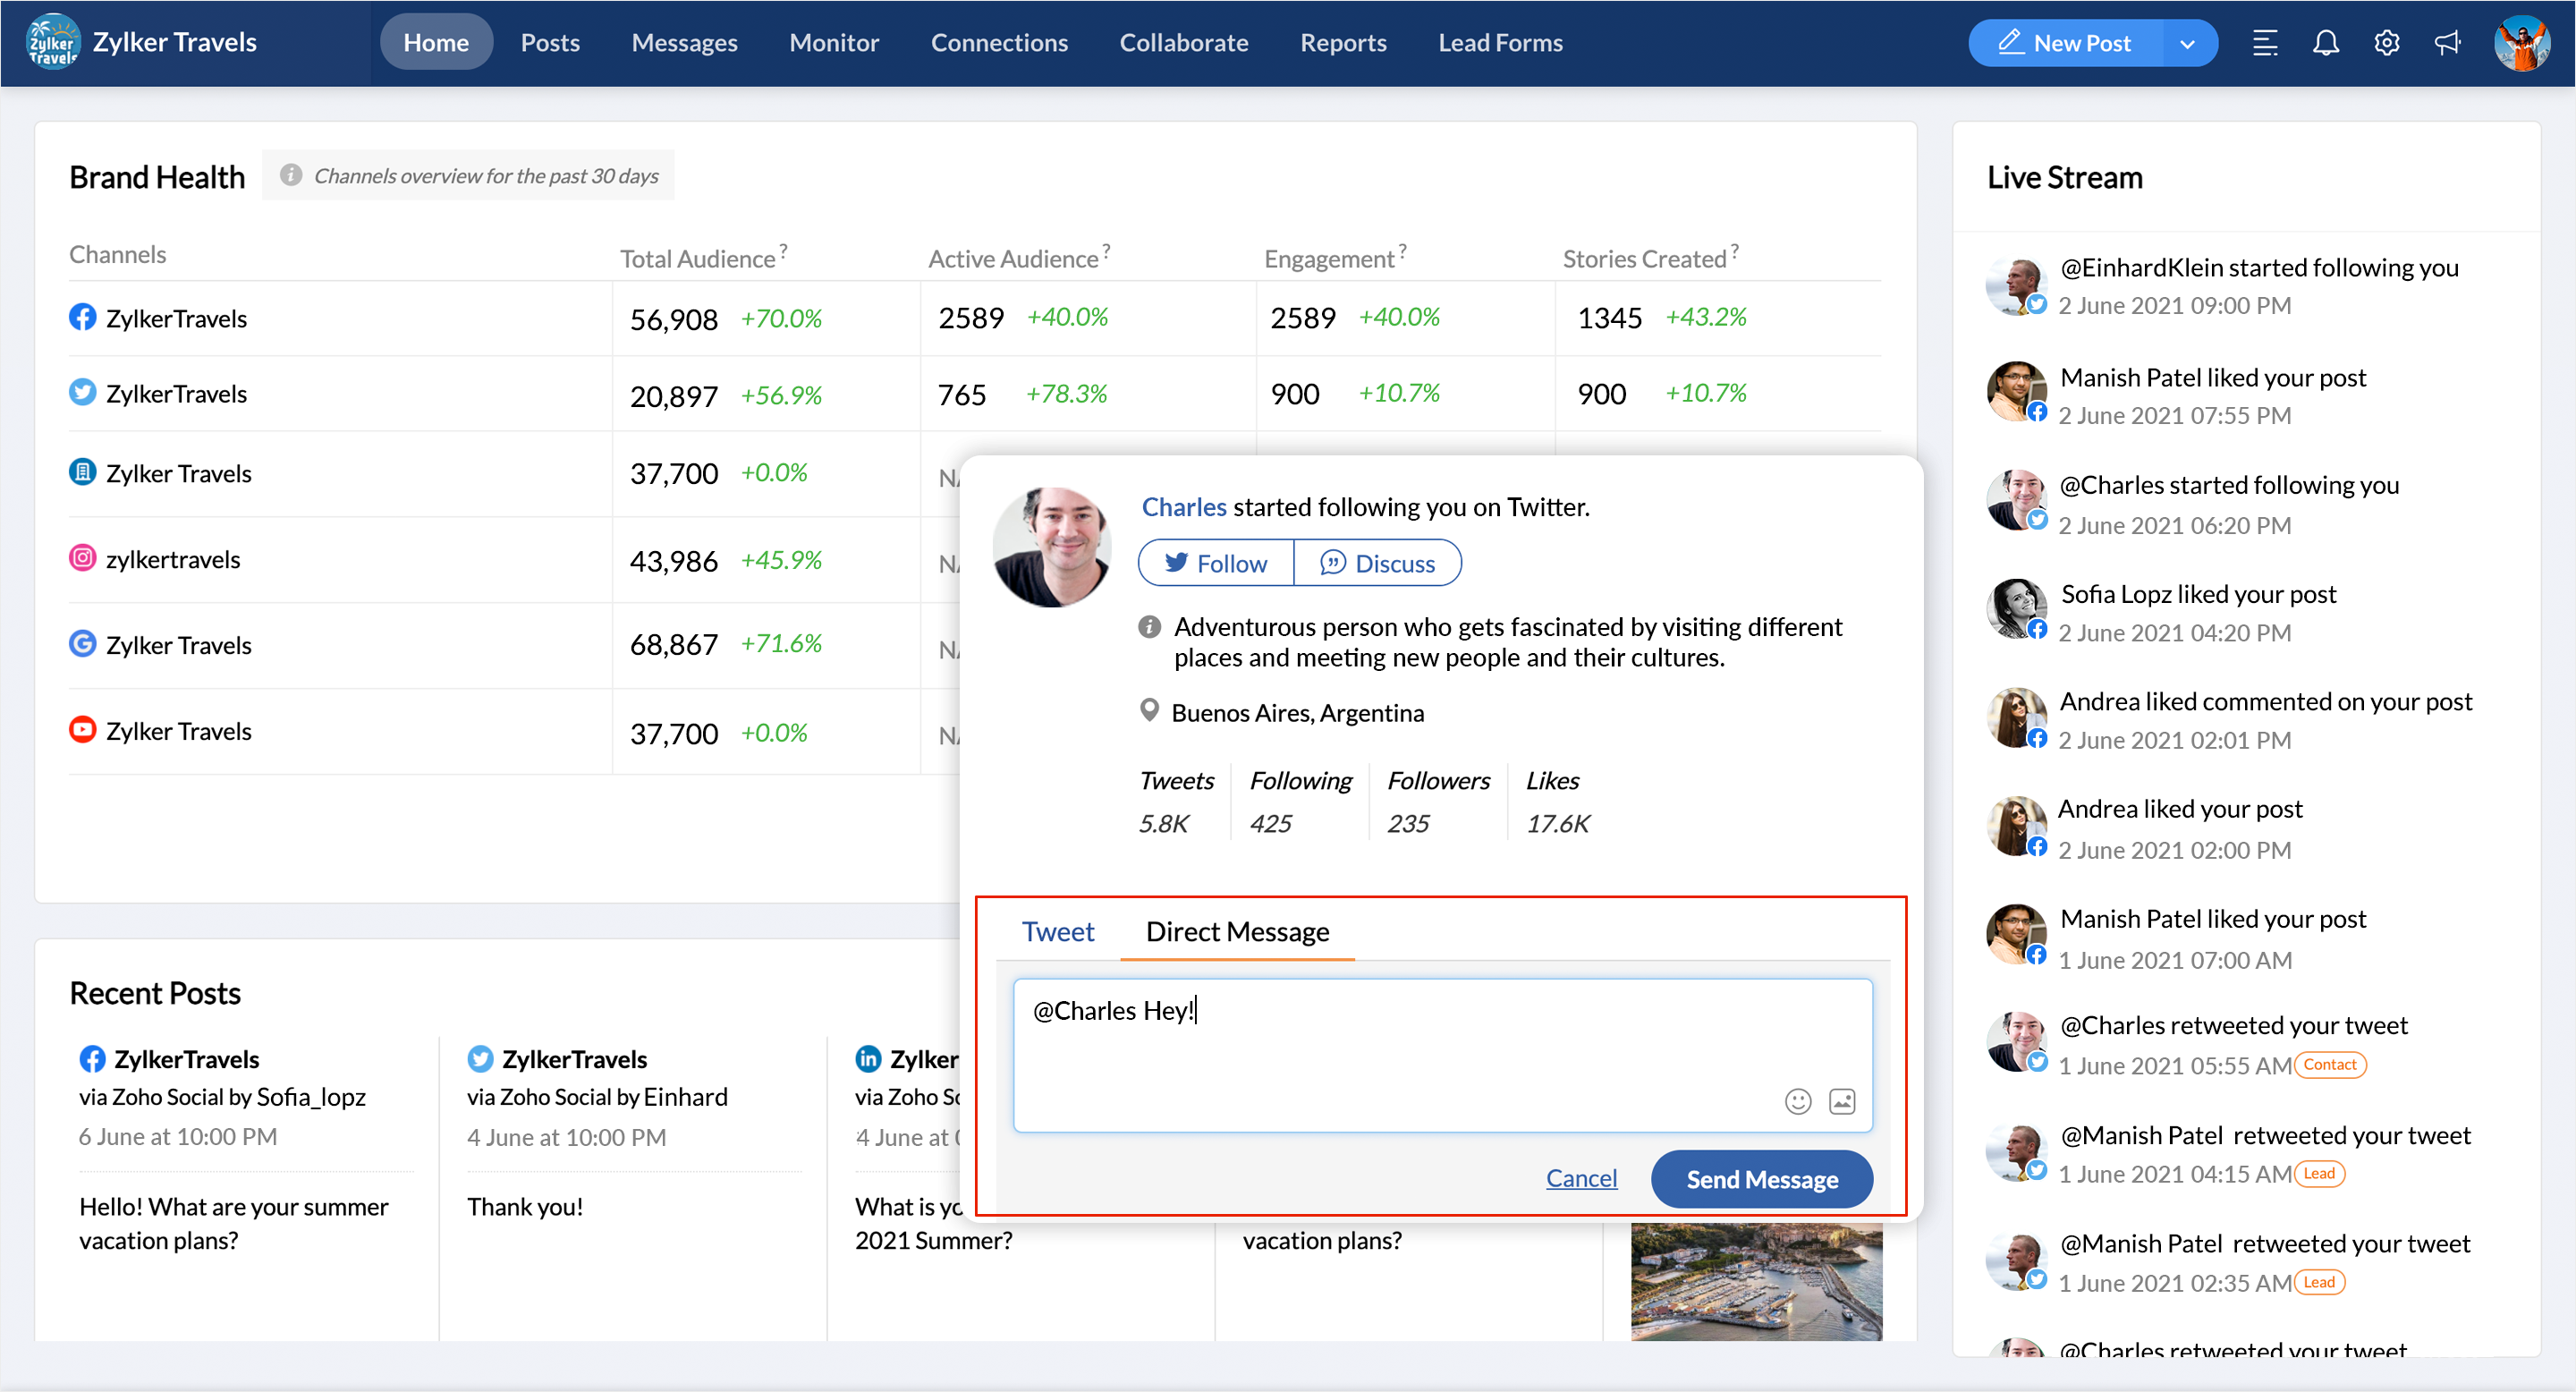Insert emoji using the smiley icon
The height and width of the screenshot is (1392, 2576).
coord(1797,1101)
